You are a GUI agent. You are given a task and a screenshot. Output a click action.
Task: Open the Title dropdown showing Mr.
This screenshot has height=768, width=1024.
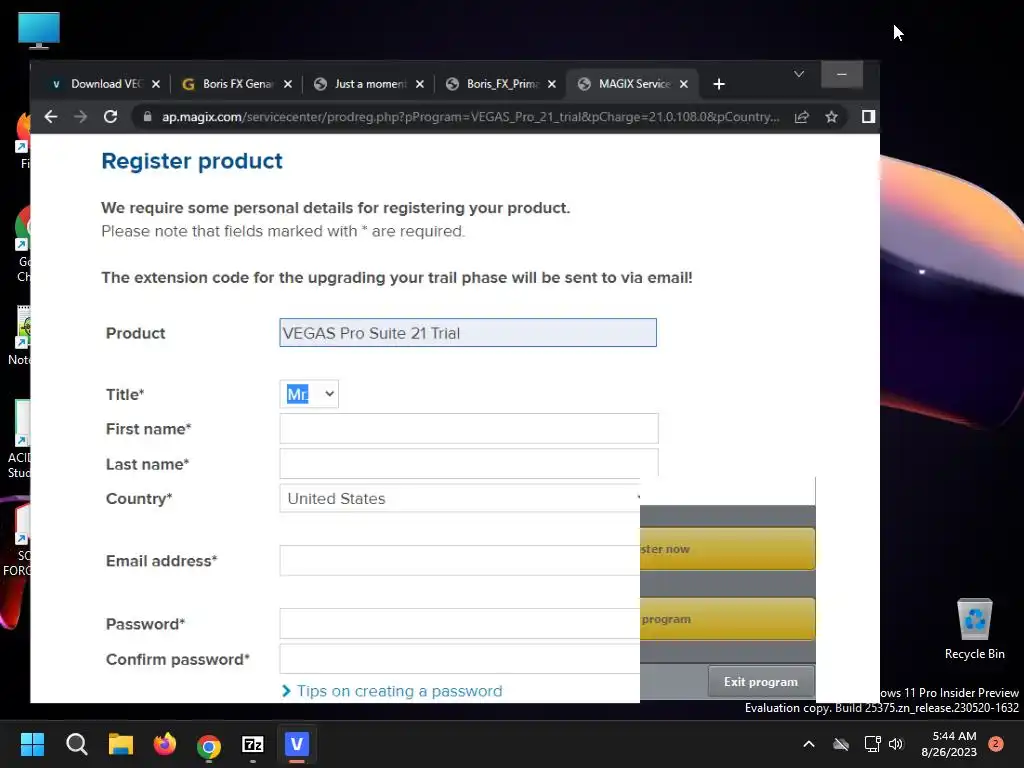tap(309, 394)
